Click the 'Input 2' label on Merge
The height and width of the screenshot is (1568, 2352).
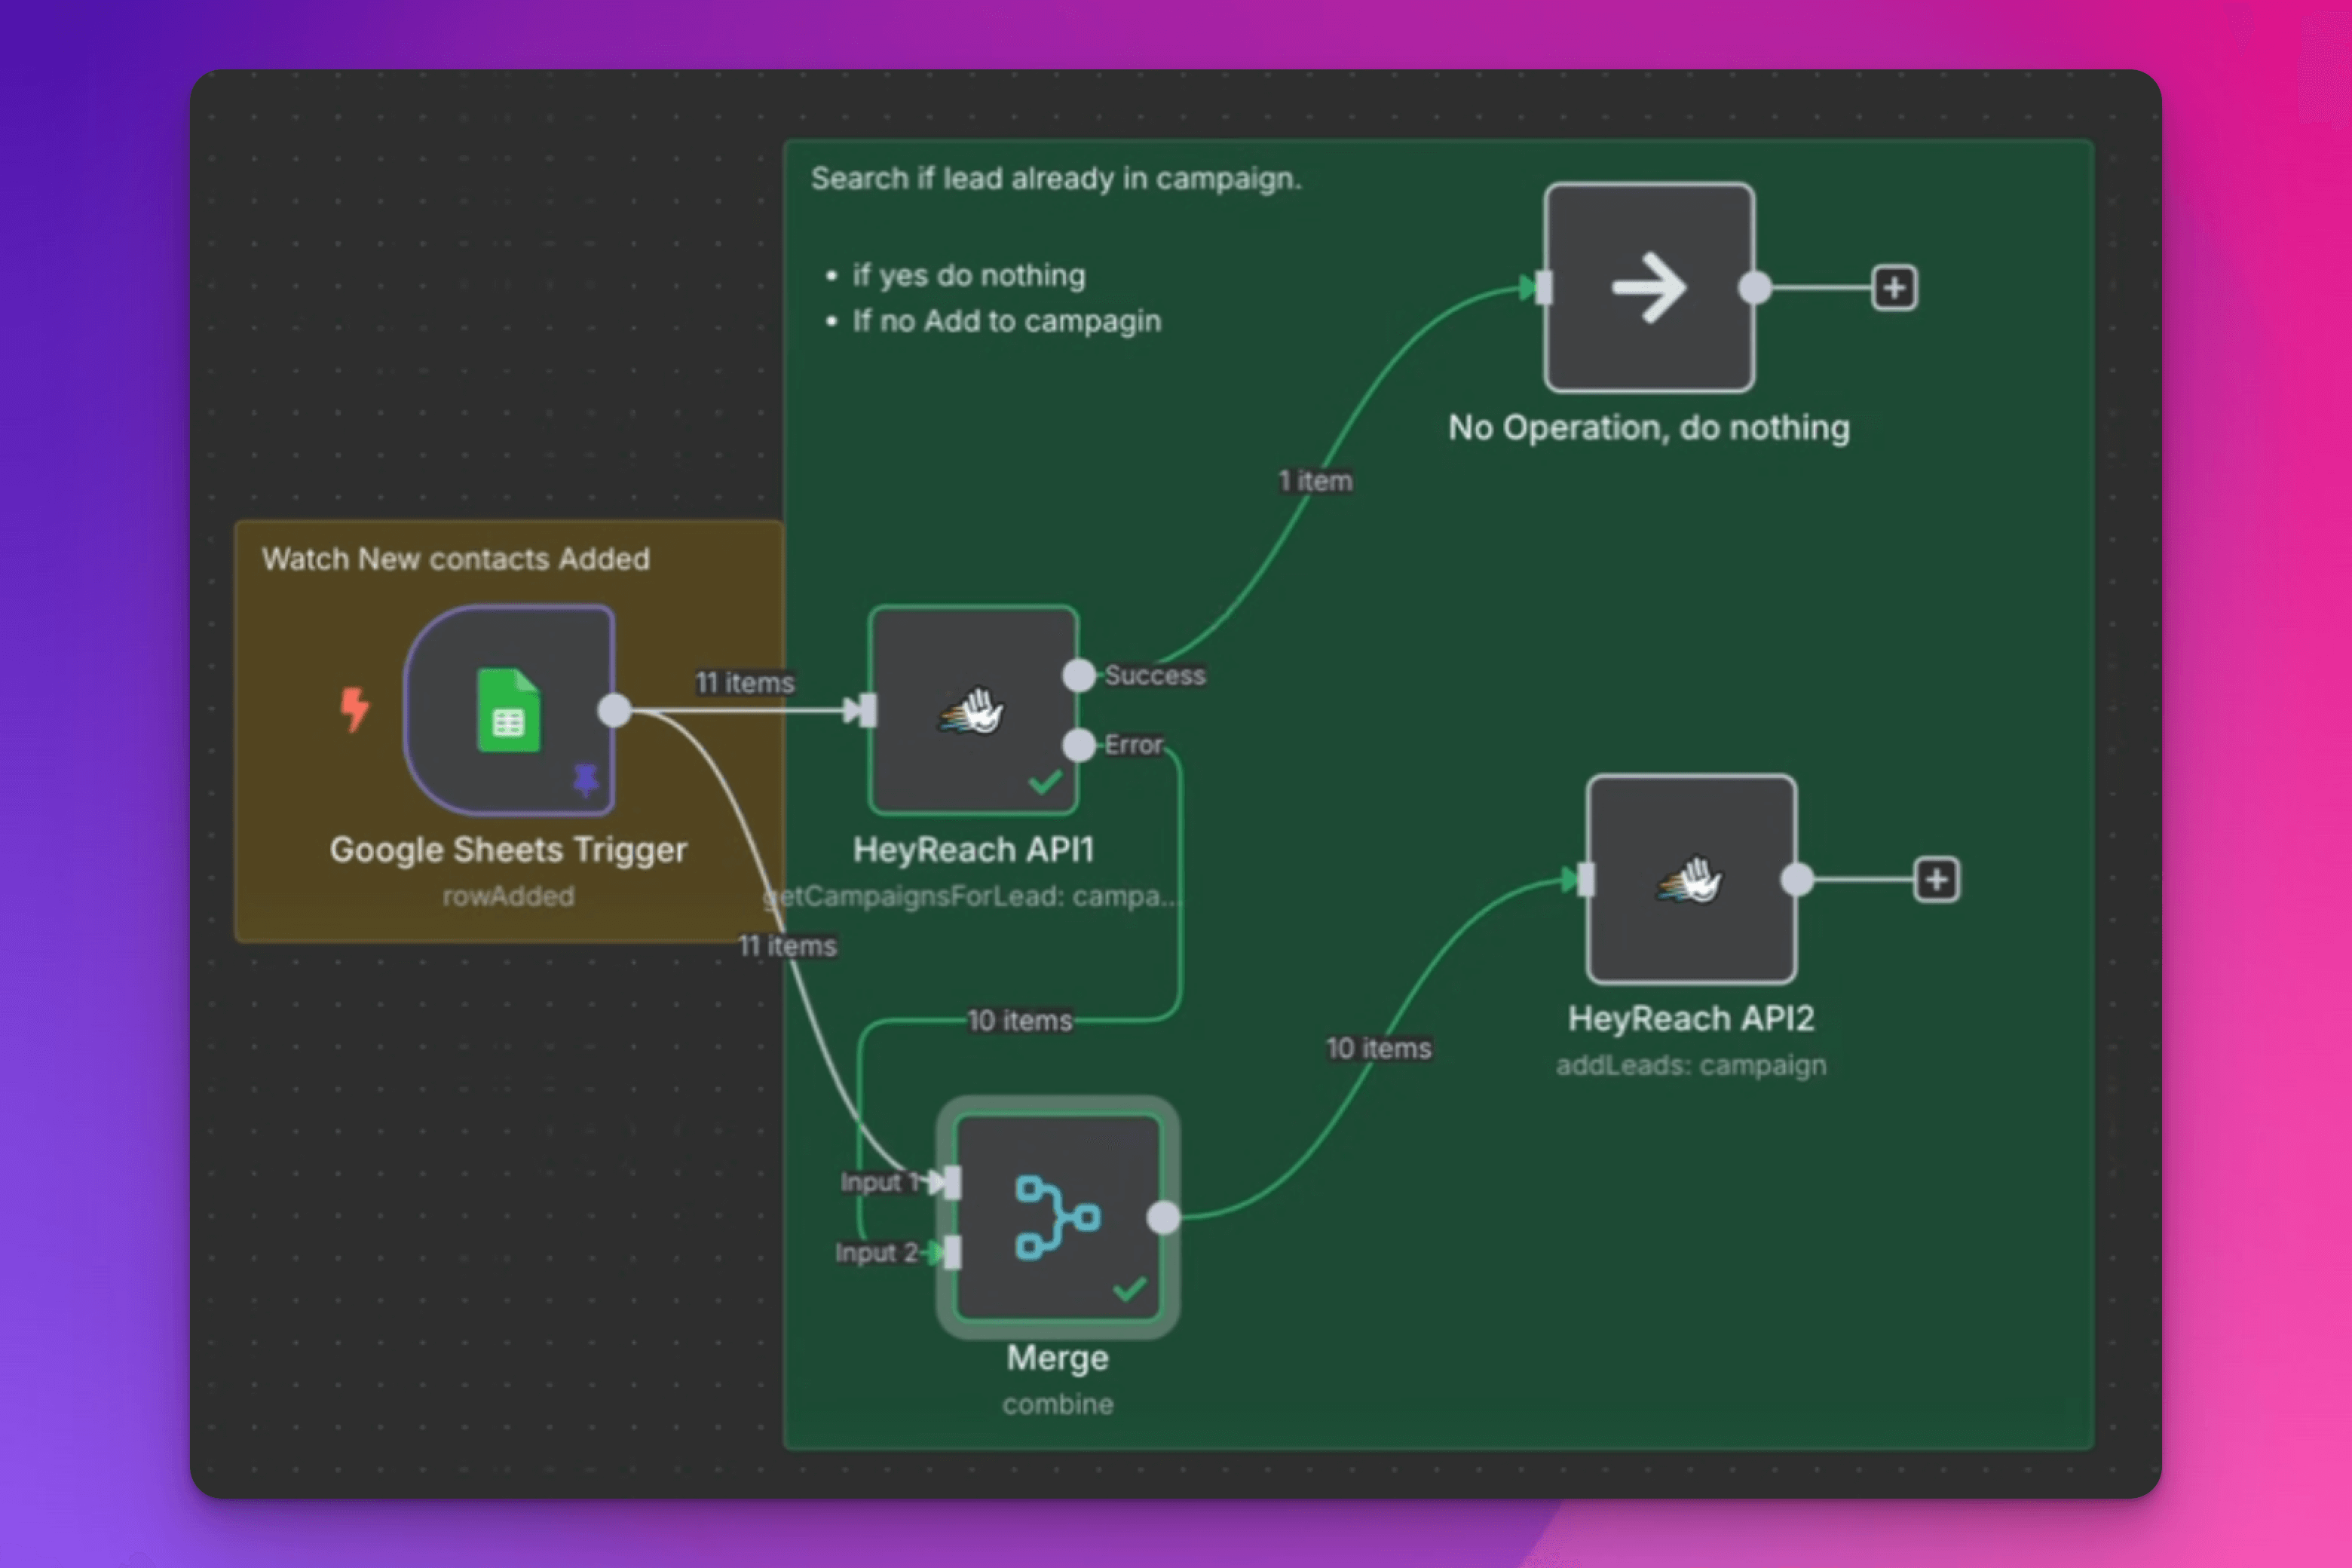[876, 1253]
